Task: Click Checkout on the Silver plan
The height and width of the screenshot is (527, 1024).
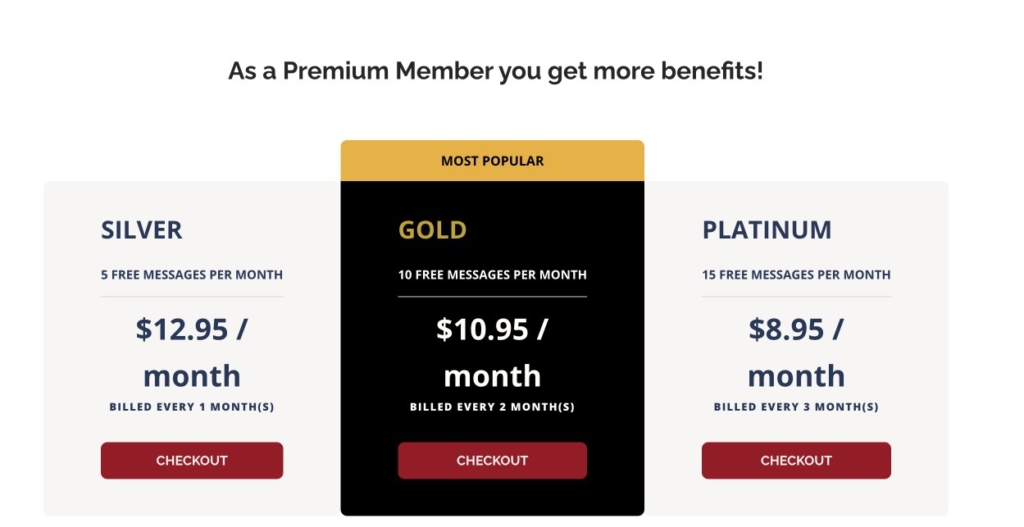Action: (191, 461)
